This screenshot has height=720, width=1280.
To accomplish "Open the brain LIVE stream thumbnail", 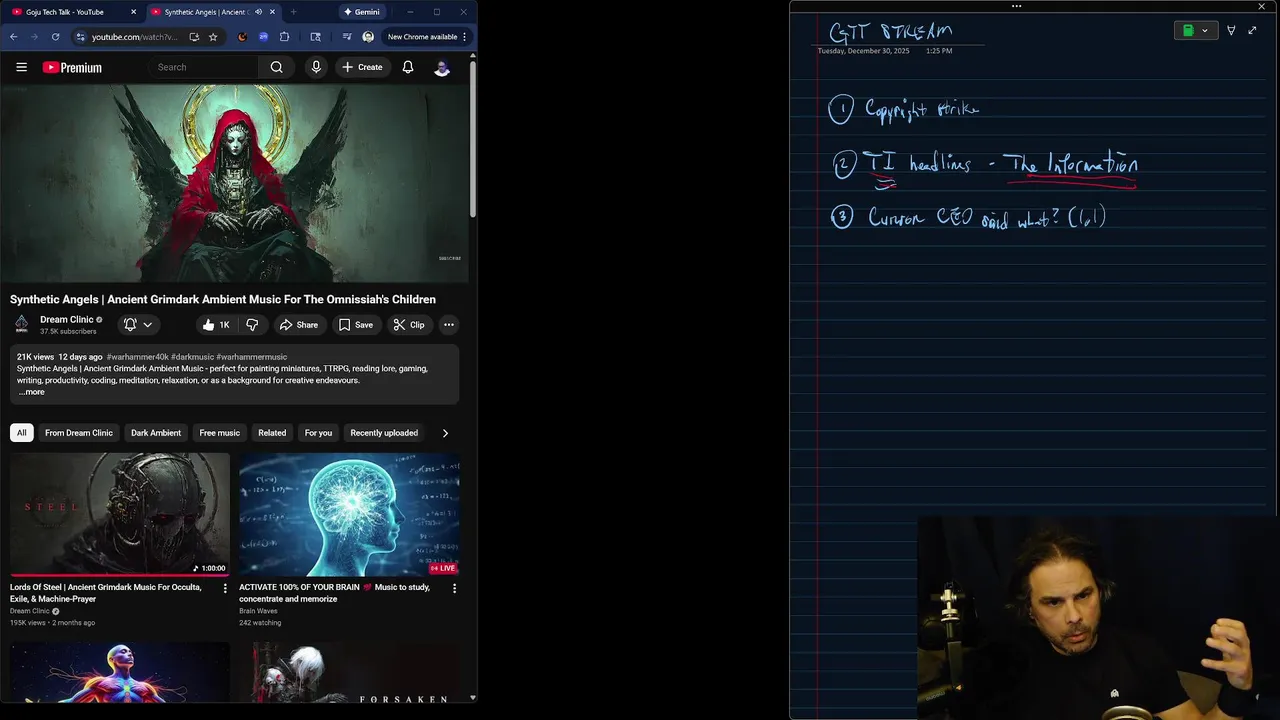I will click(x=349, y=515).
